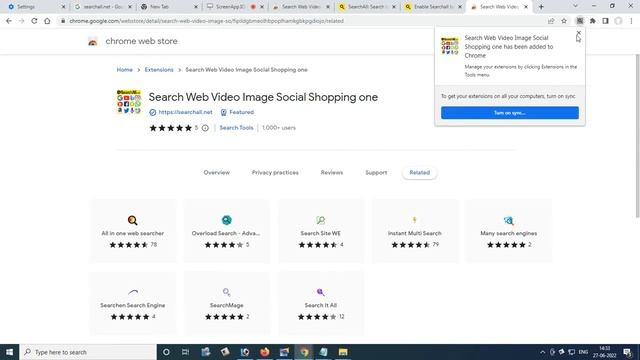Switch to the Settings browser tab
The image size is (640, 360).
33,7
